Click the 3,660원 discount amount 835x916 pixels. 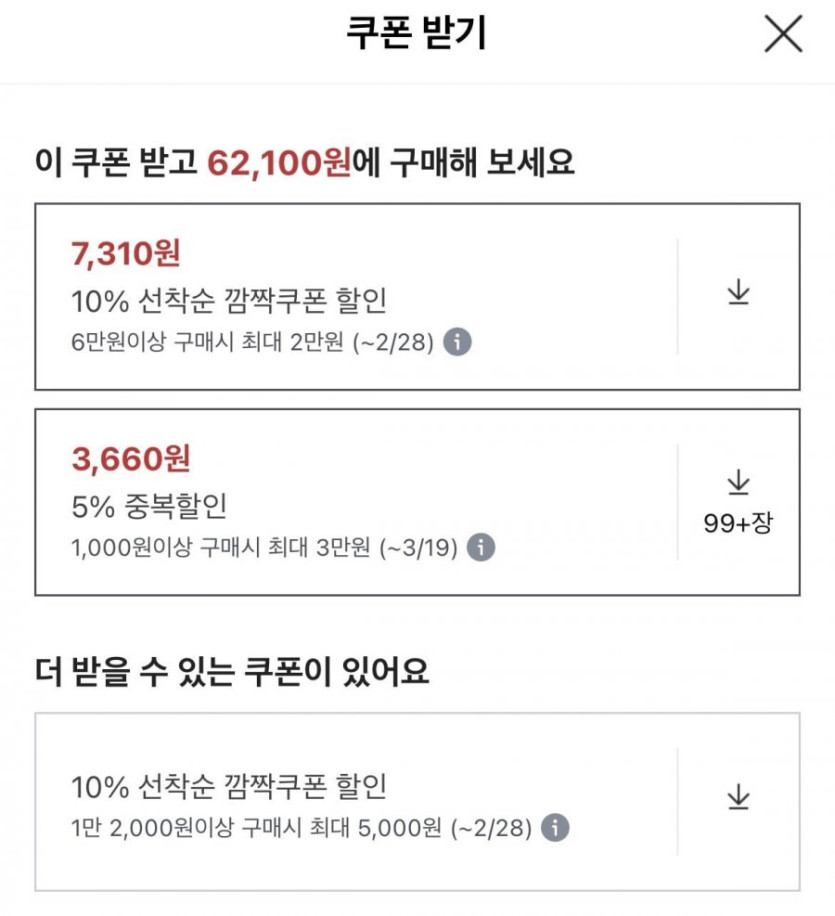(130, 459)
